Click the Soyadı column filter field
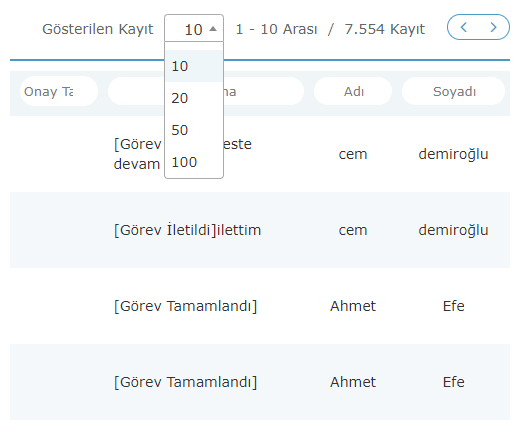Image resolution: width=522 pixels, height=432 pixels. [x=454, y=91]
